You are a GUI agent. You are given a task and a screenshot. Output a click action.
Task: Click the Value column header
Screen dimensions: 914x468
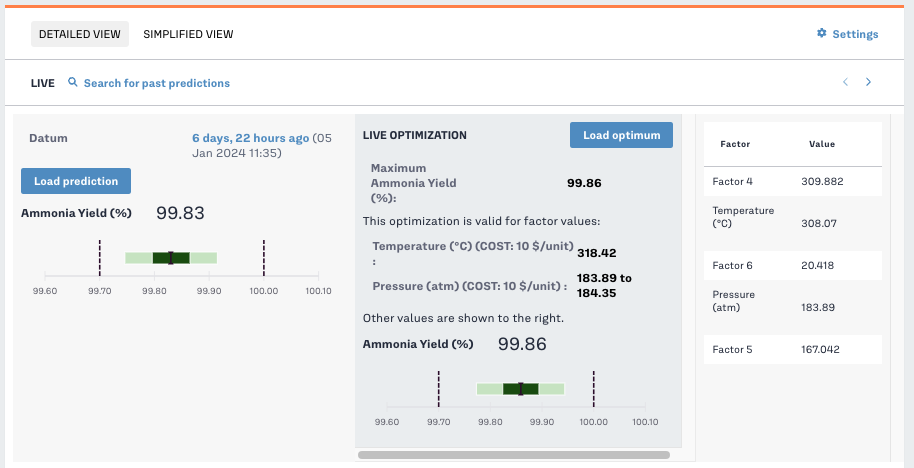821,144
